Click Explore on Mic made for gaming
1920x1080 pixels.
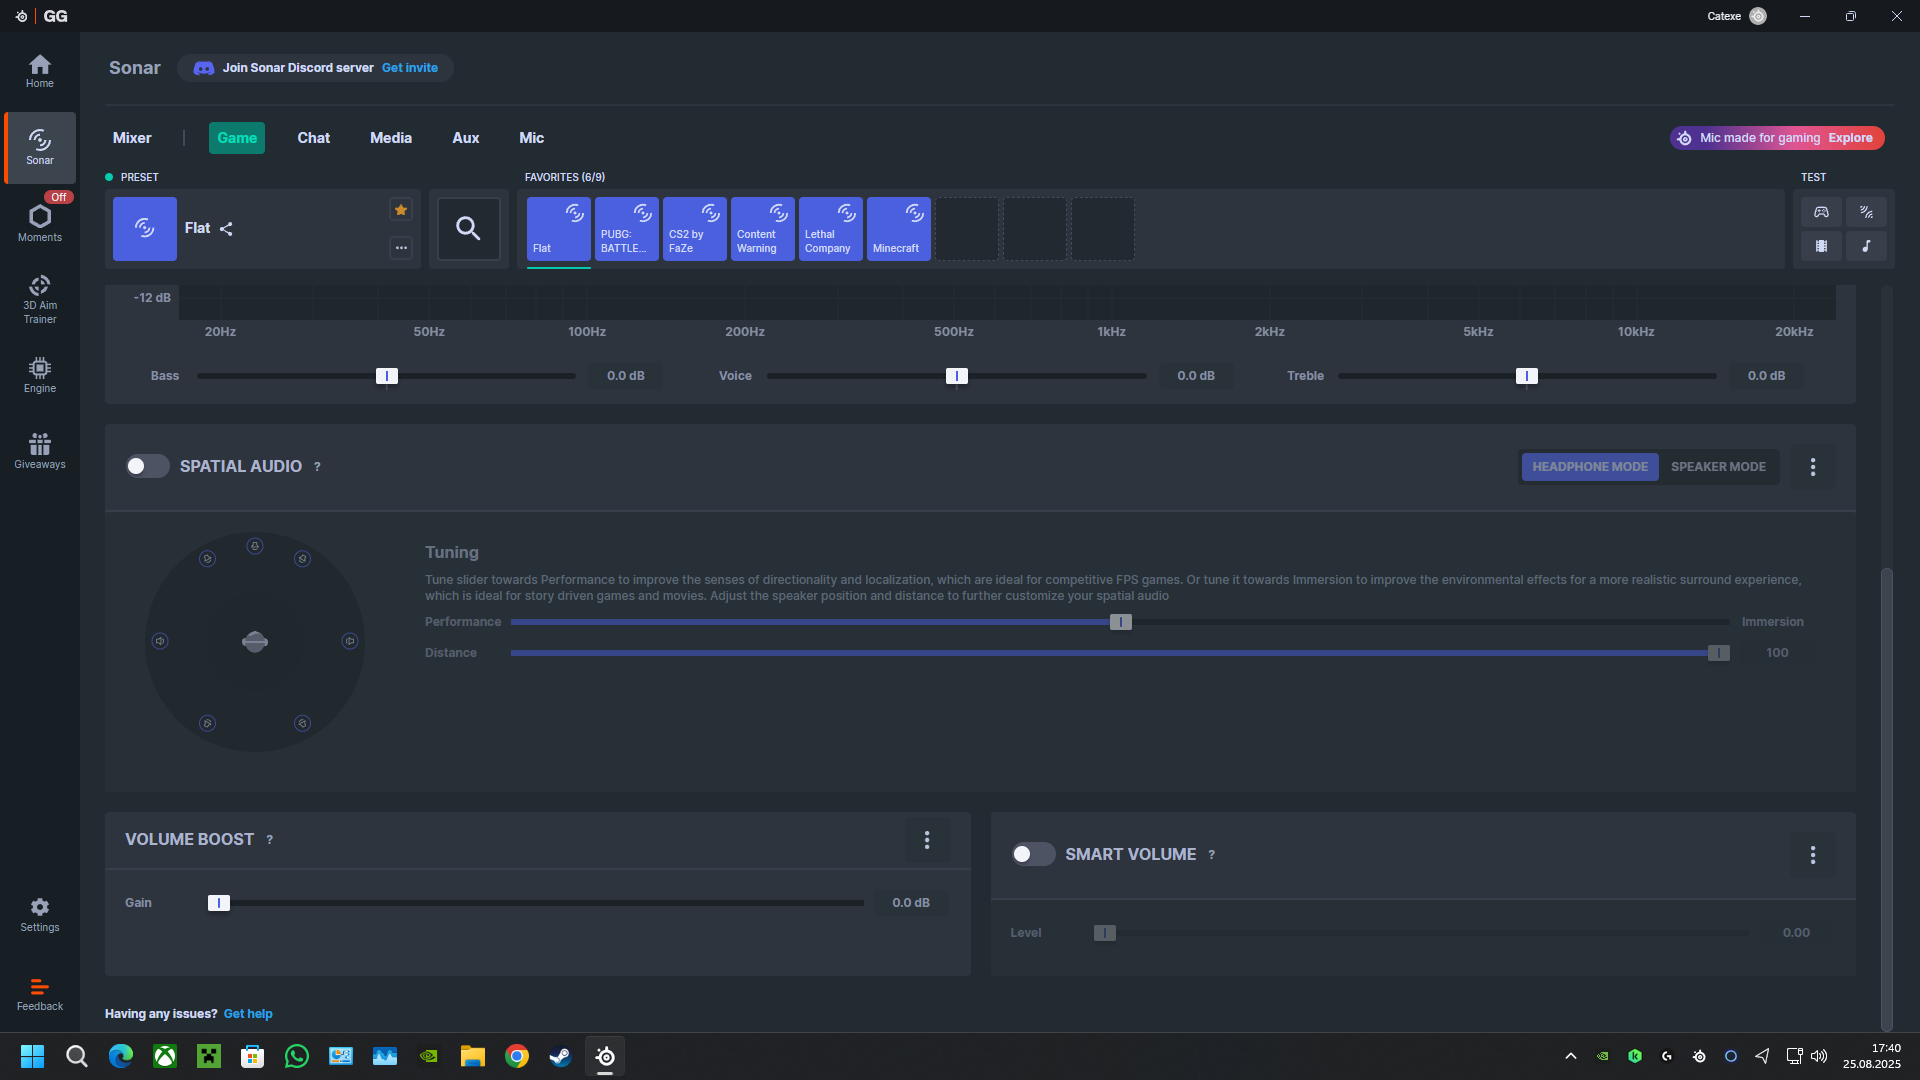click(x=1850, y=138)
